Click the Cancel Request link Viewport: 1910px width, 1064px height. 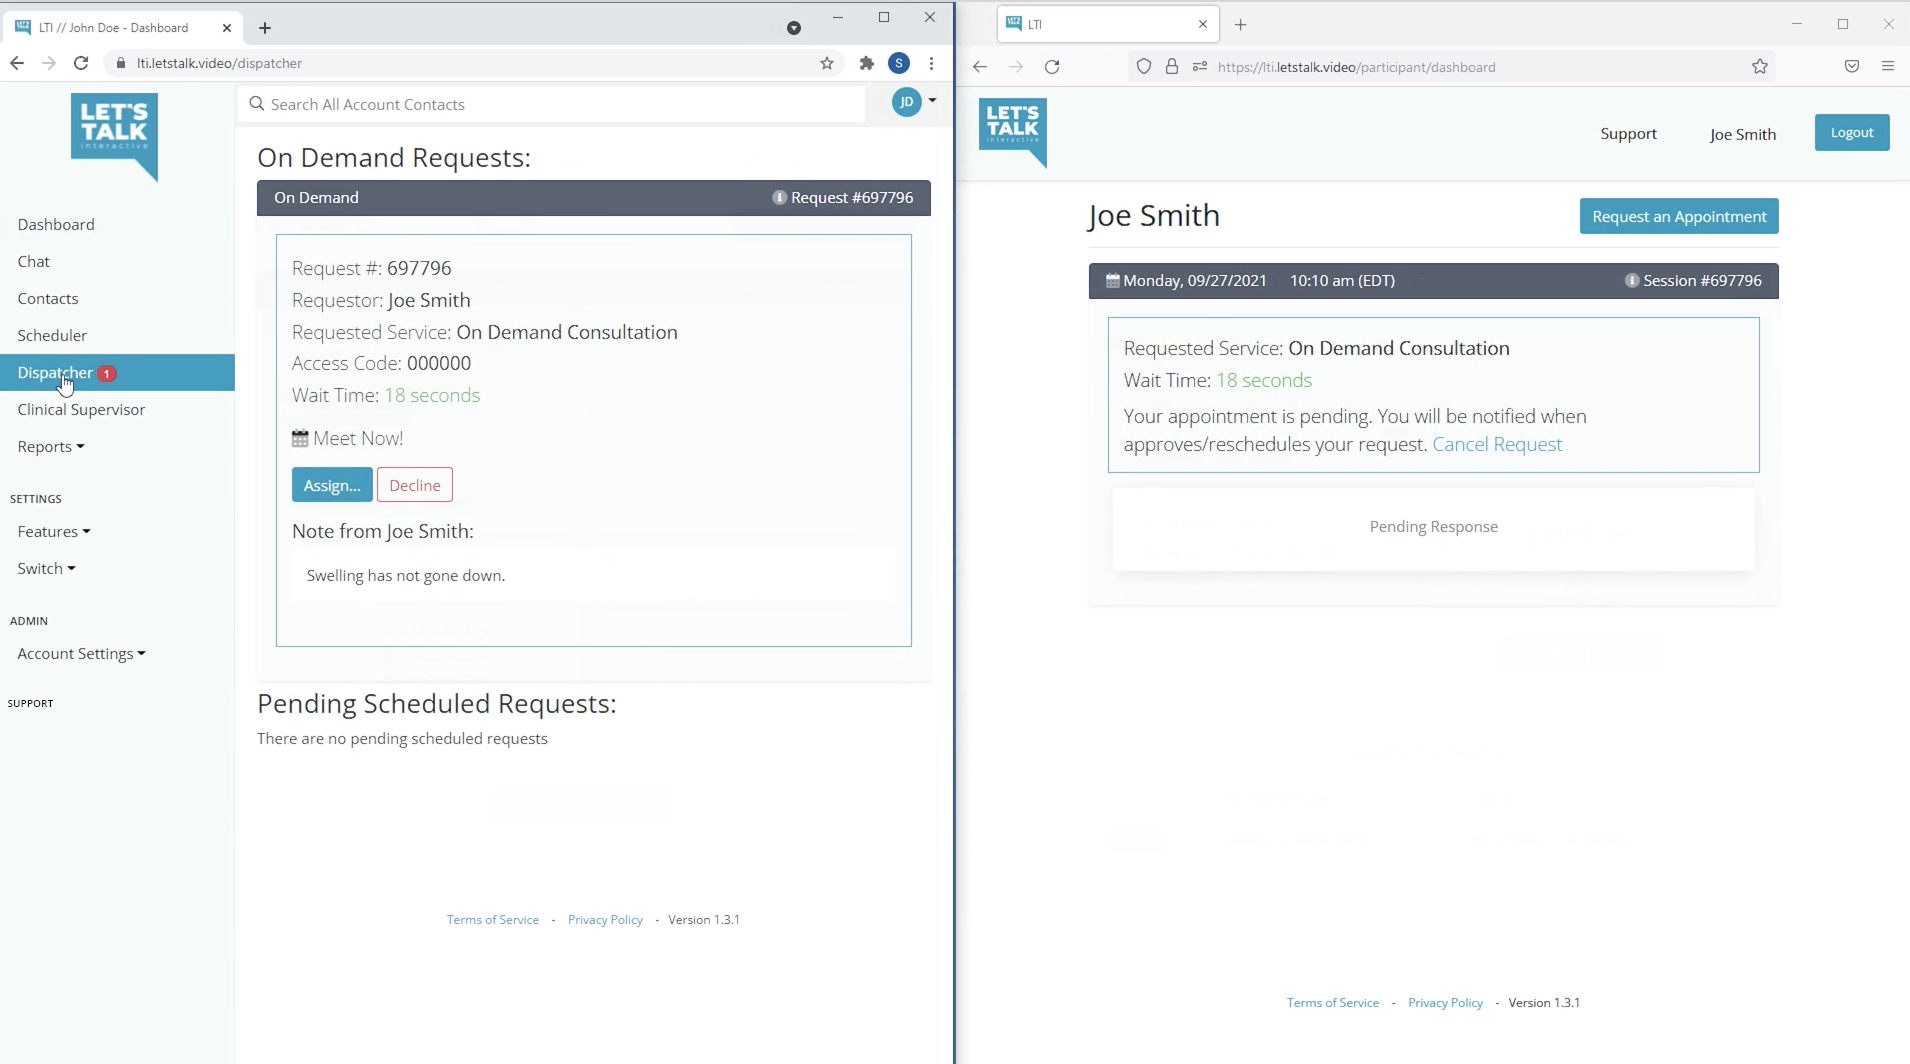tap(1497, 444)
